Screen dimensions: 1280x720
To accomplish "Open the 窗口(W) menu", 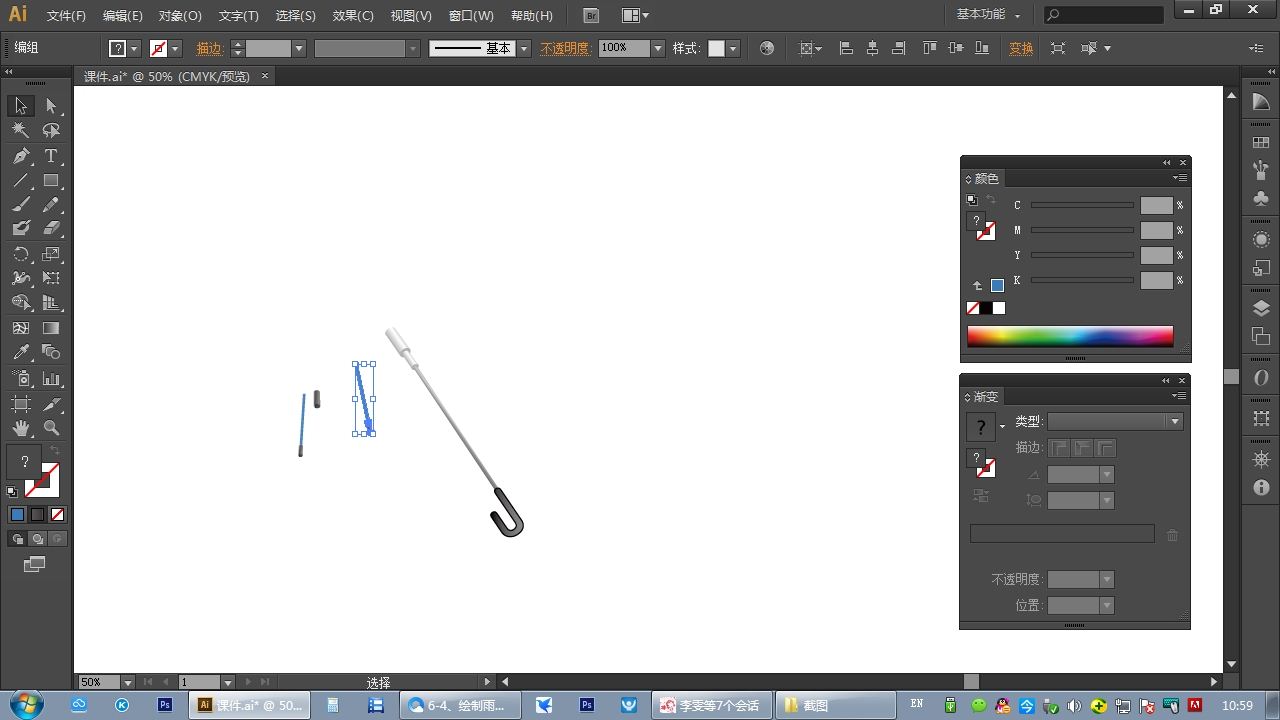I will pyautogui.click(x=471, y=16).
